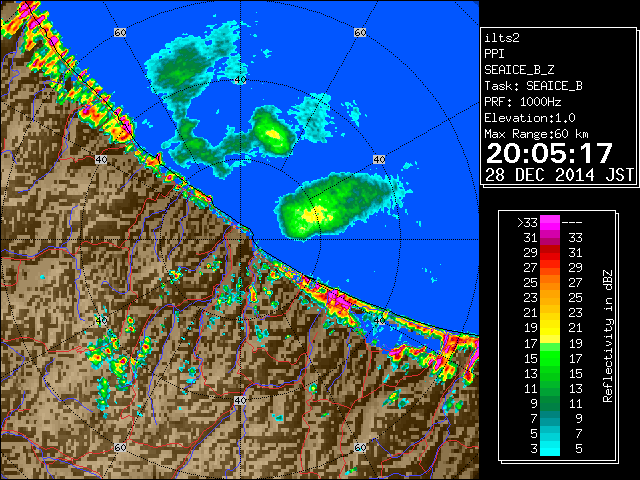Click the "Max Range:60 km" entry

[536, 134]
